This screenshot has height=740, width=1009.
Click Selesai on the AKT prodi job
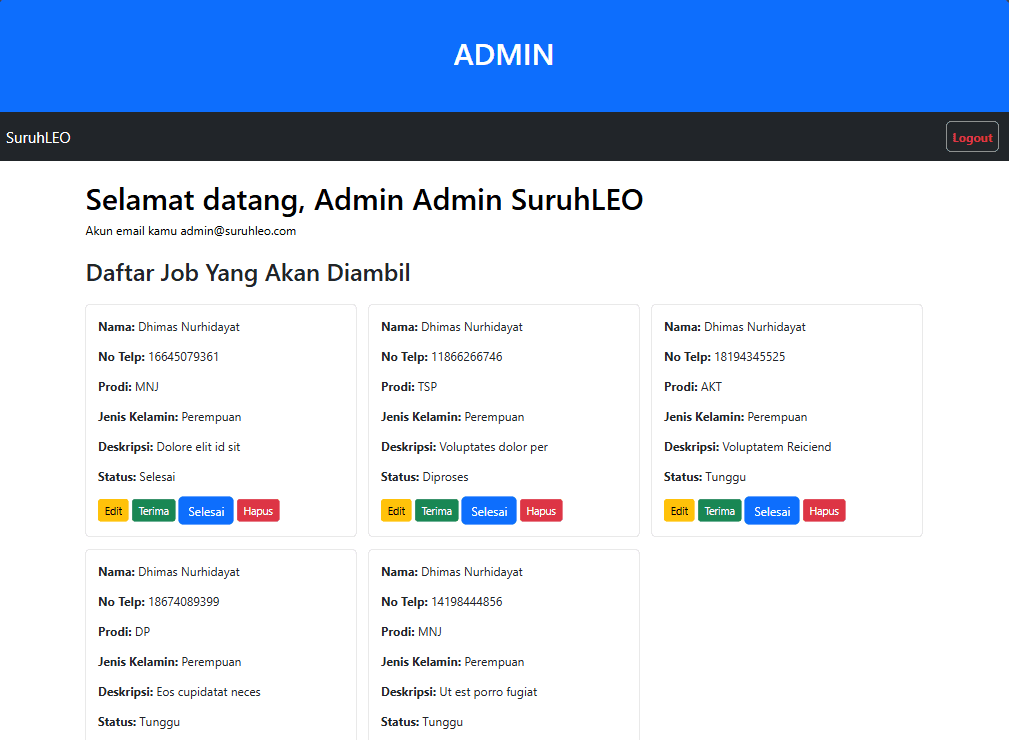click(x=772, y=511)
